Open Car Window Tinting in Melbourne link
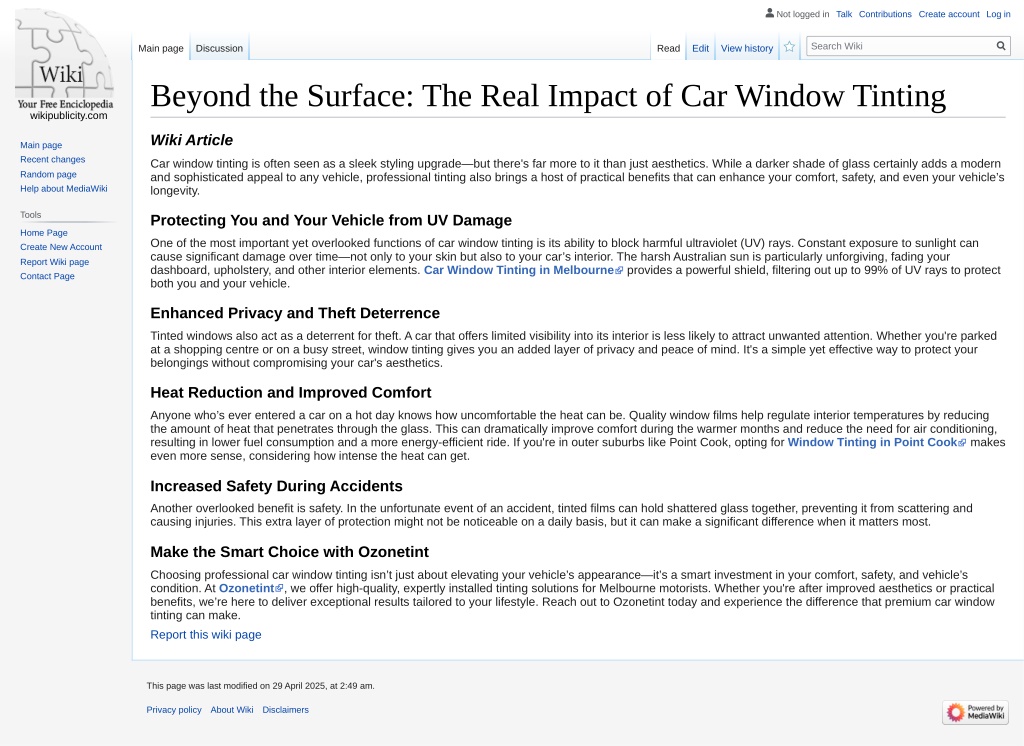 click(519, 270)
